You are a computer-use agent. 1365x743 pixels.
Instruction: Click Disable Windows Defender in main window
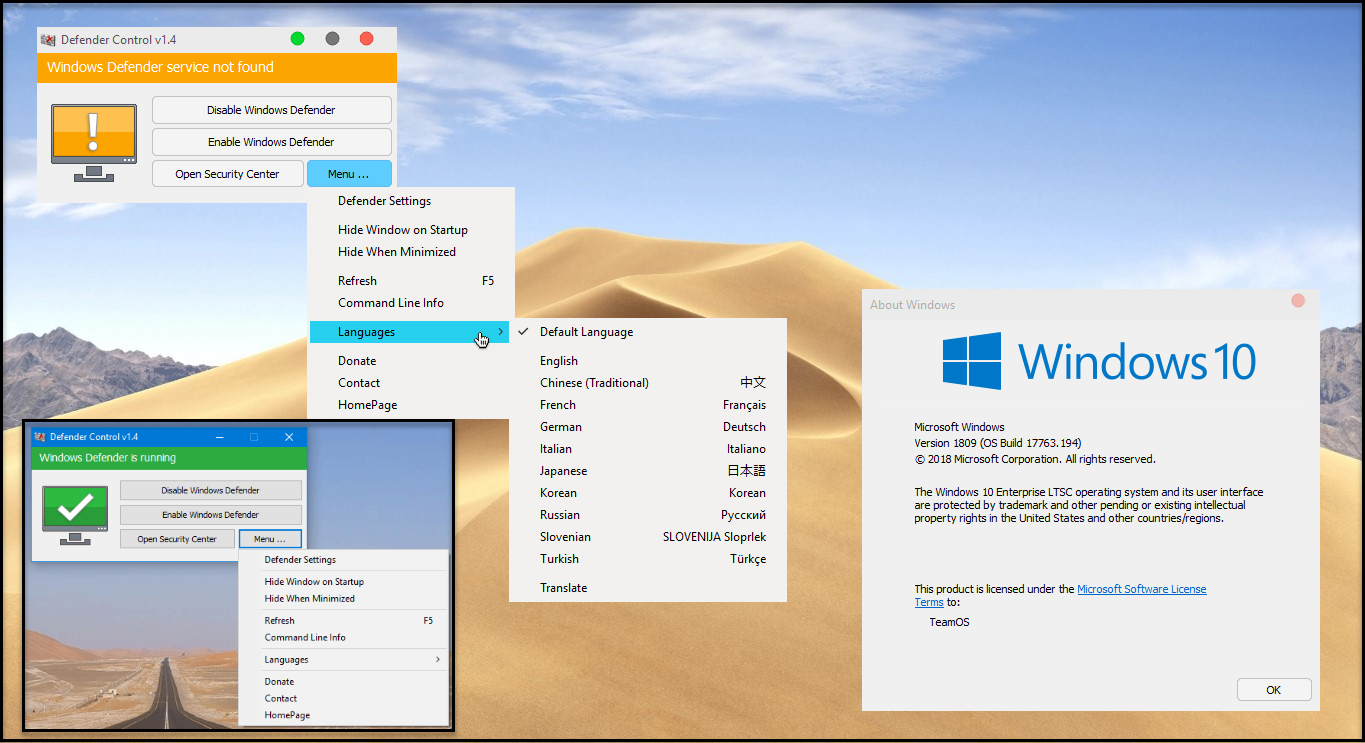pos(271,110)
